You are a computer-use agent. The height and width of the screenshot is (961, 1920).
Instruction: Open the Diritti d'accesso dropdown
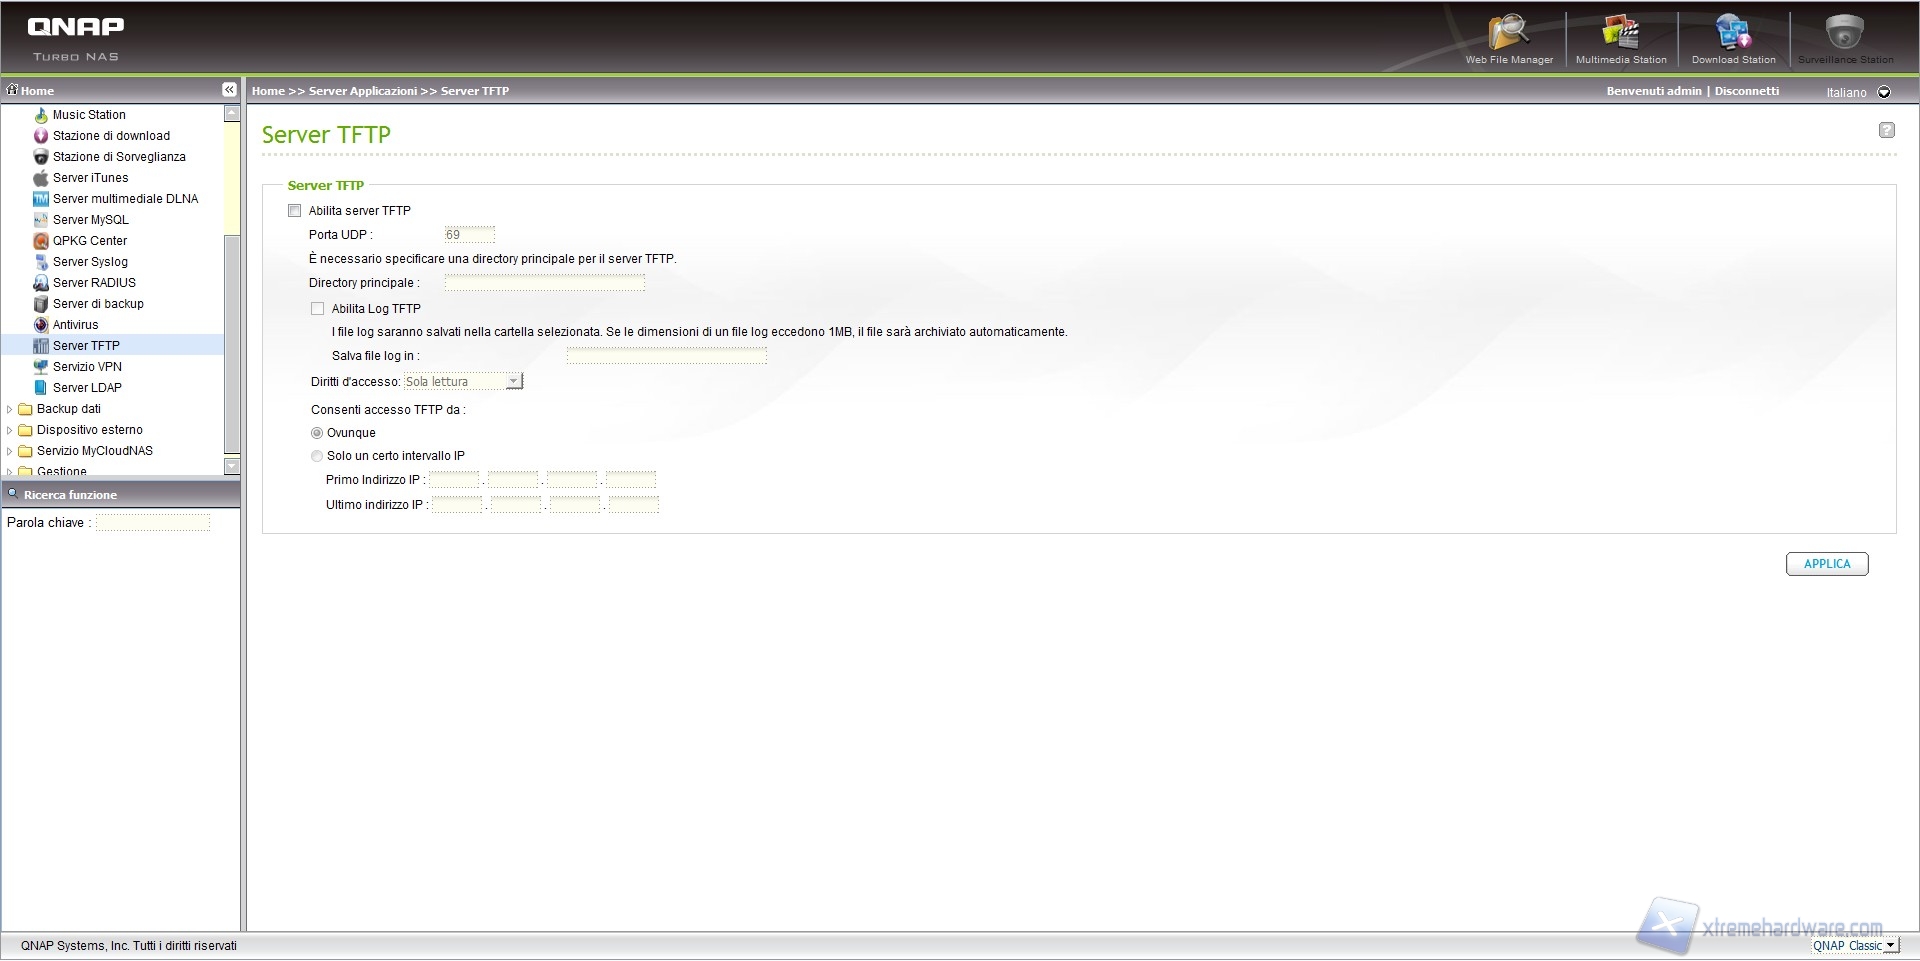tap(513, 382)
